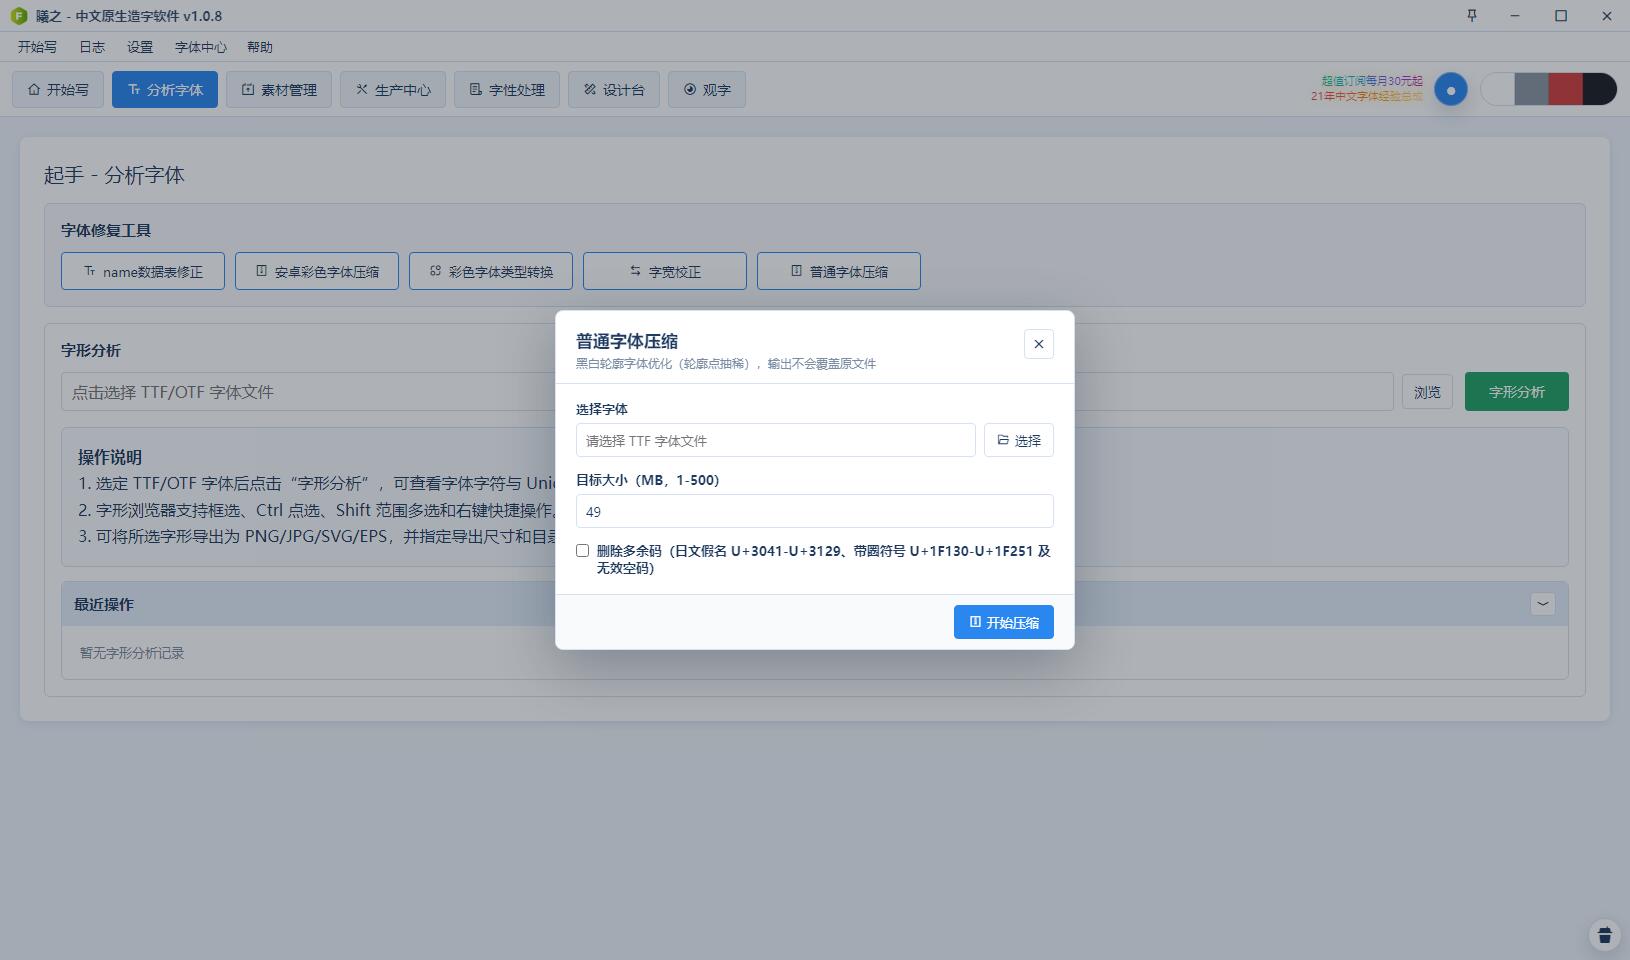Image resolution: width=1630 pixels, height=960 pixels.
Task: Click the app logo in the title bar
Action: point(18,16)
